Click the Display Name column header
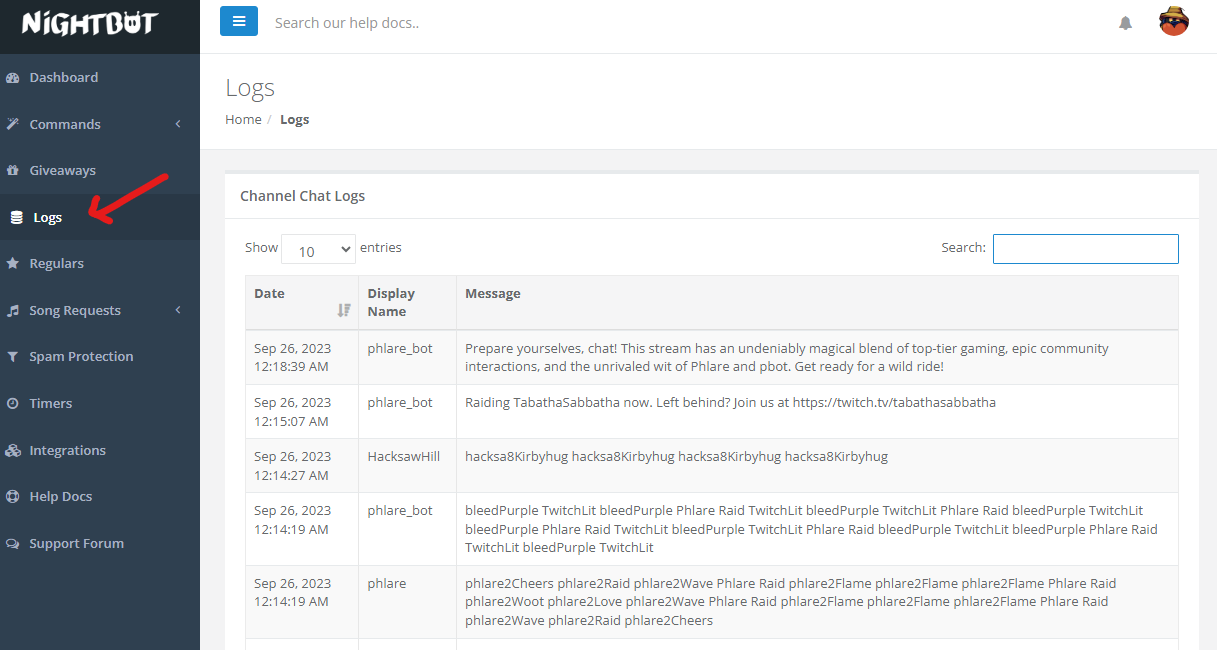The width and height of the screenshot is (1217, 650). 408,303
